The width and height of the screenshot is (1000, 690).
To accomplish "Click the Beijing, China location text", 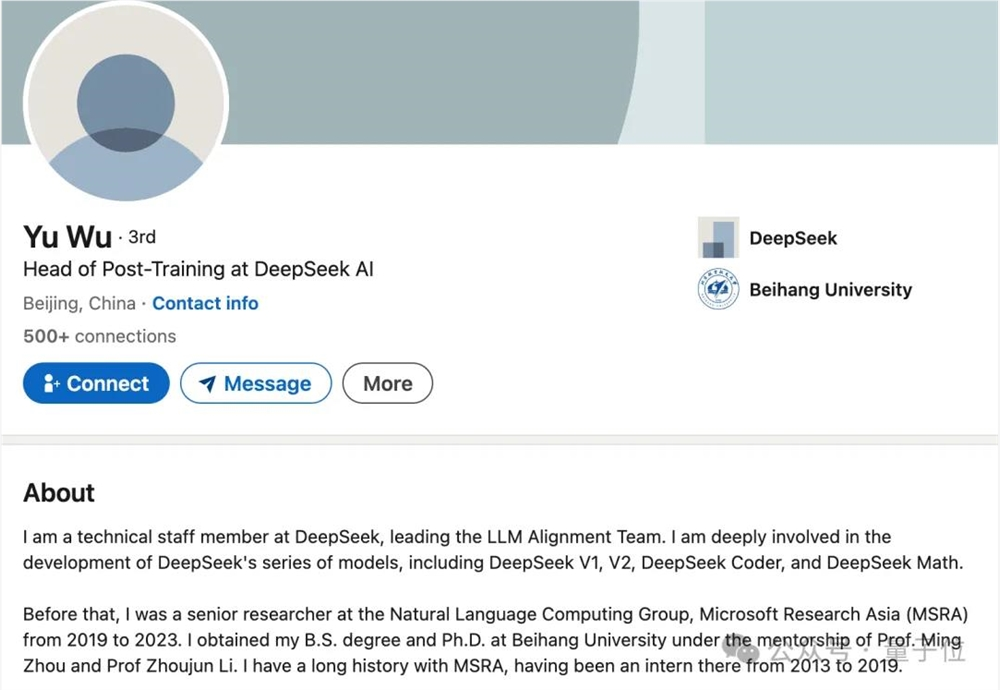I will 79,303.
